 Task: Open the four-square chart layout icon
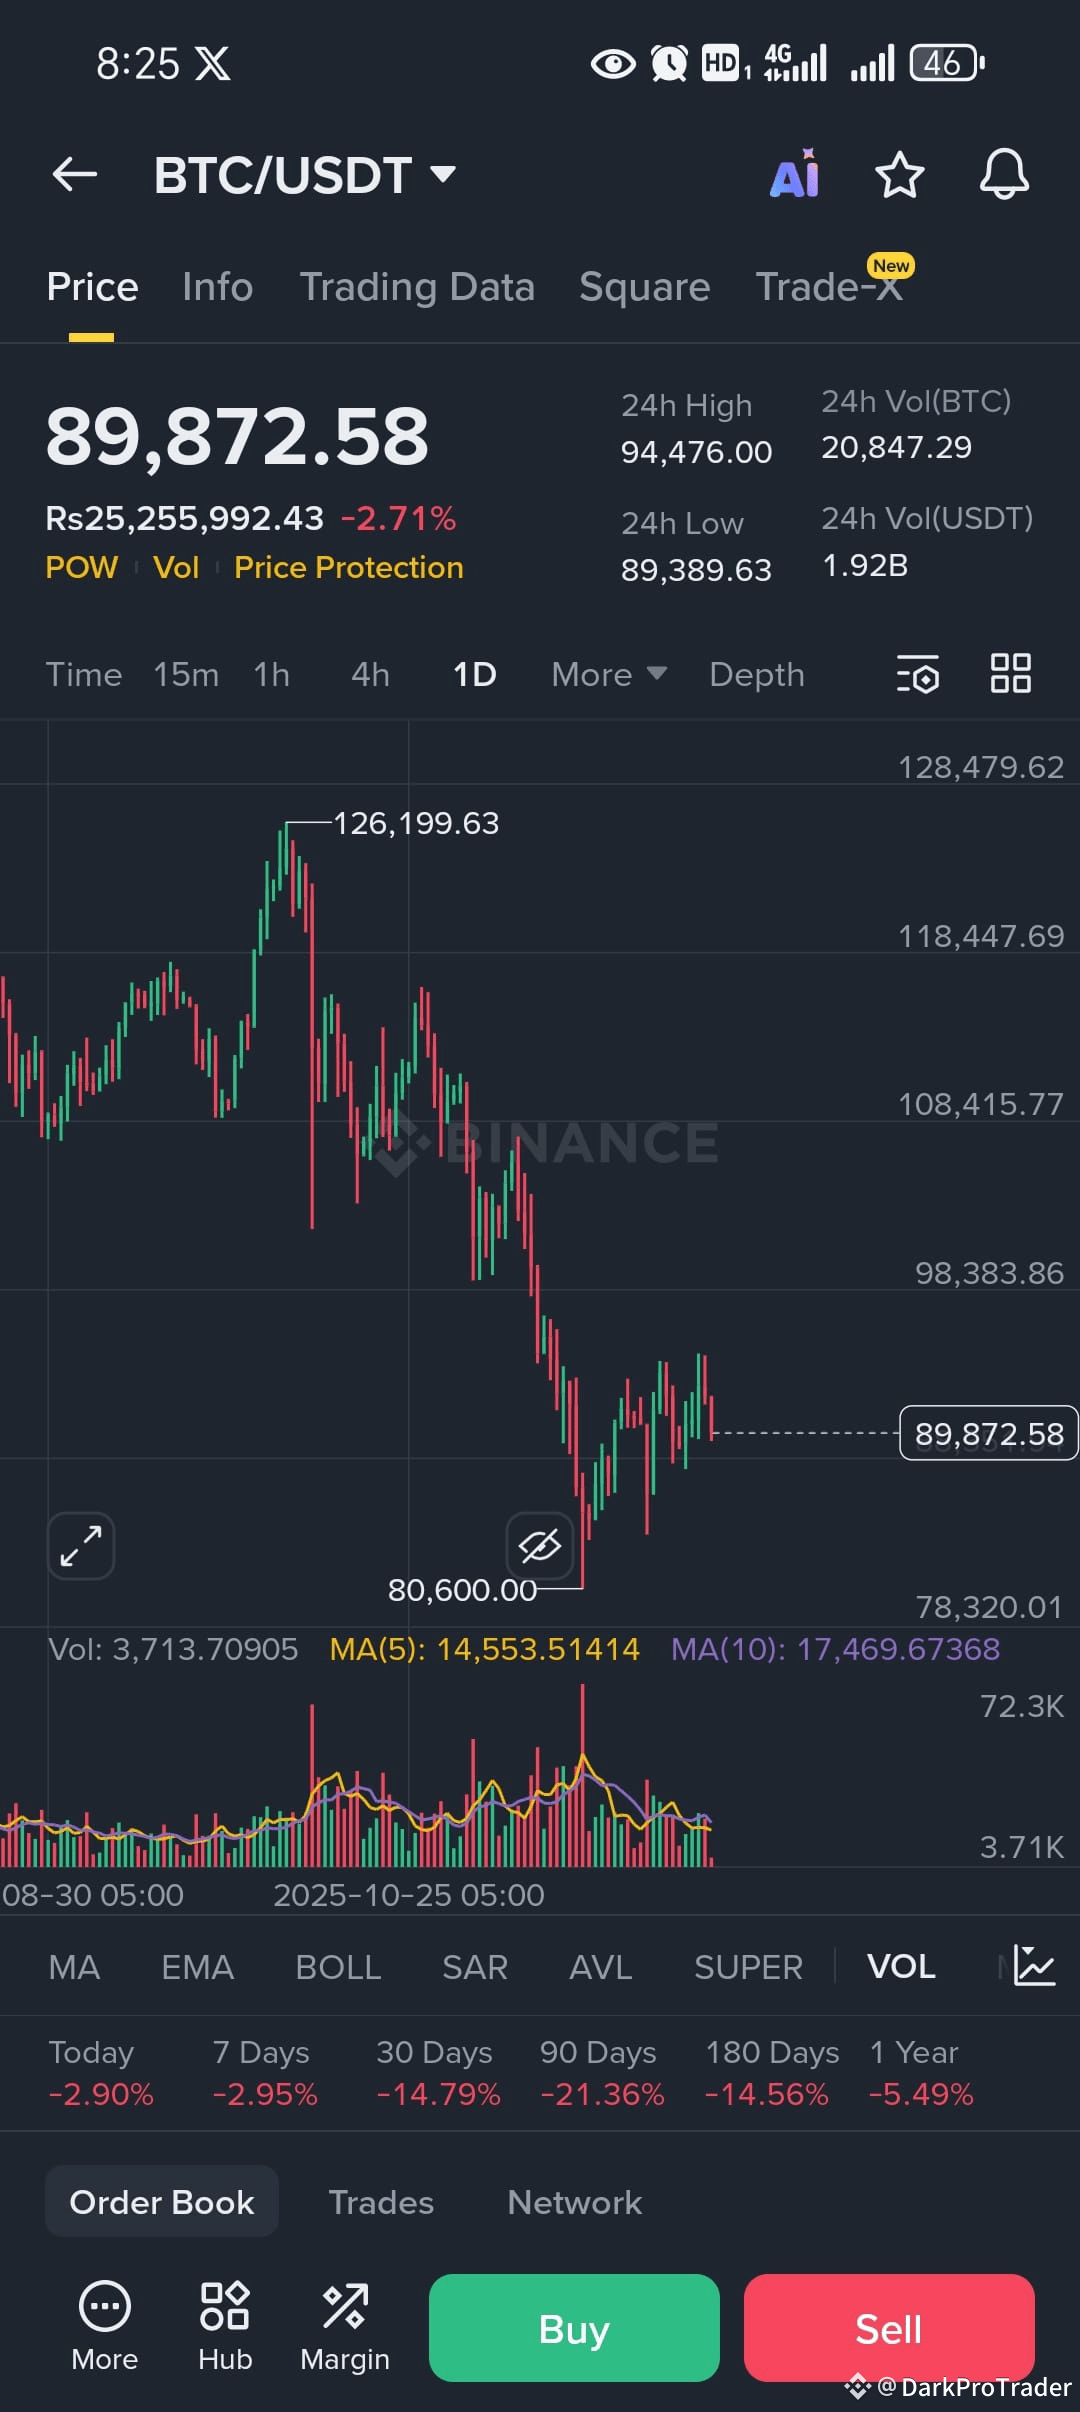1010,673
